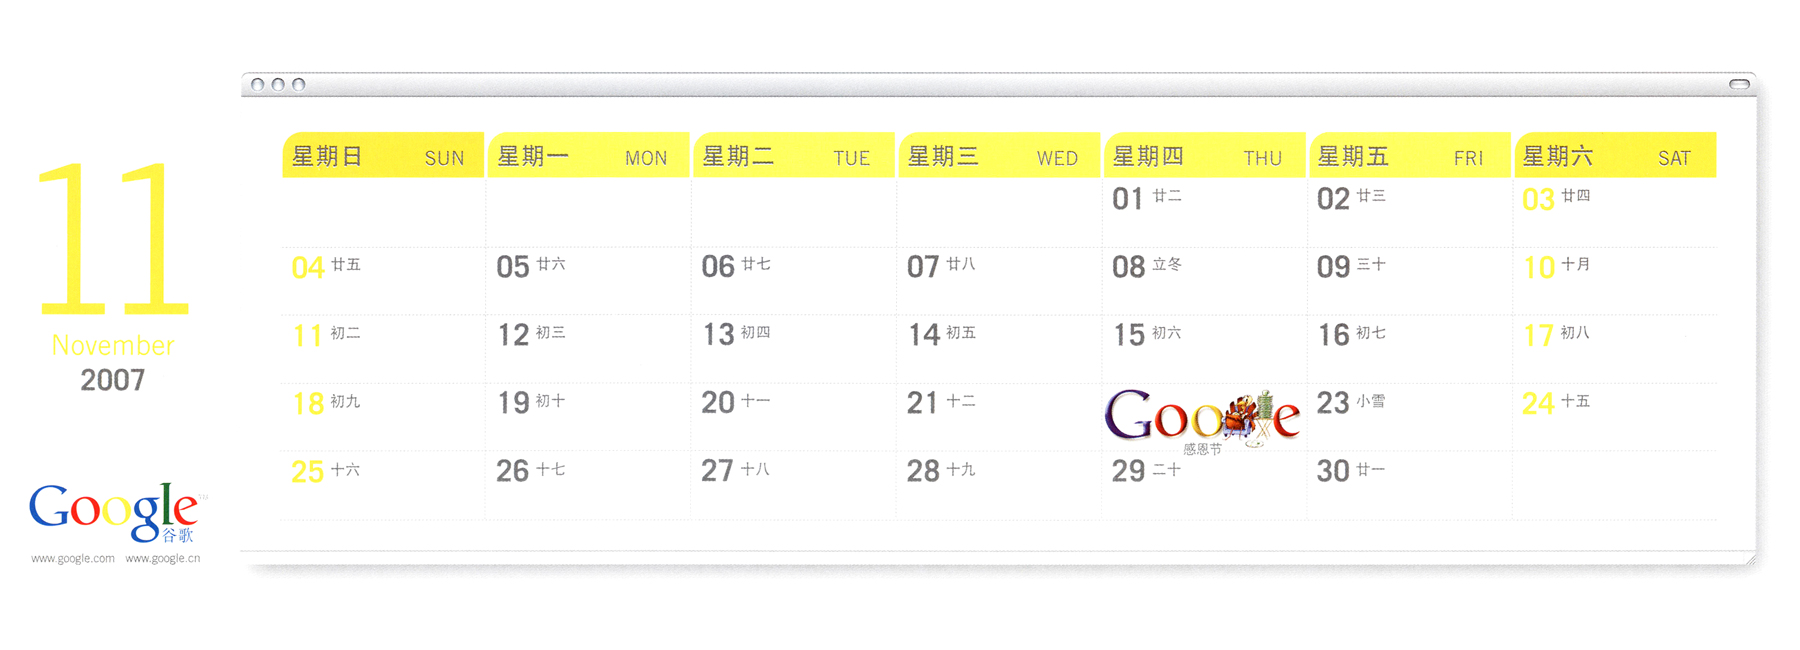Click the large yellow 11 month number
The width and height of the screenshot is (1800, 650).
pos(112,238)
